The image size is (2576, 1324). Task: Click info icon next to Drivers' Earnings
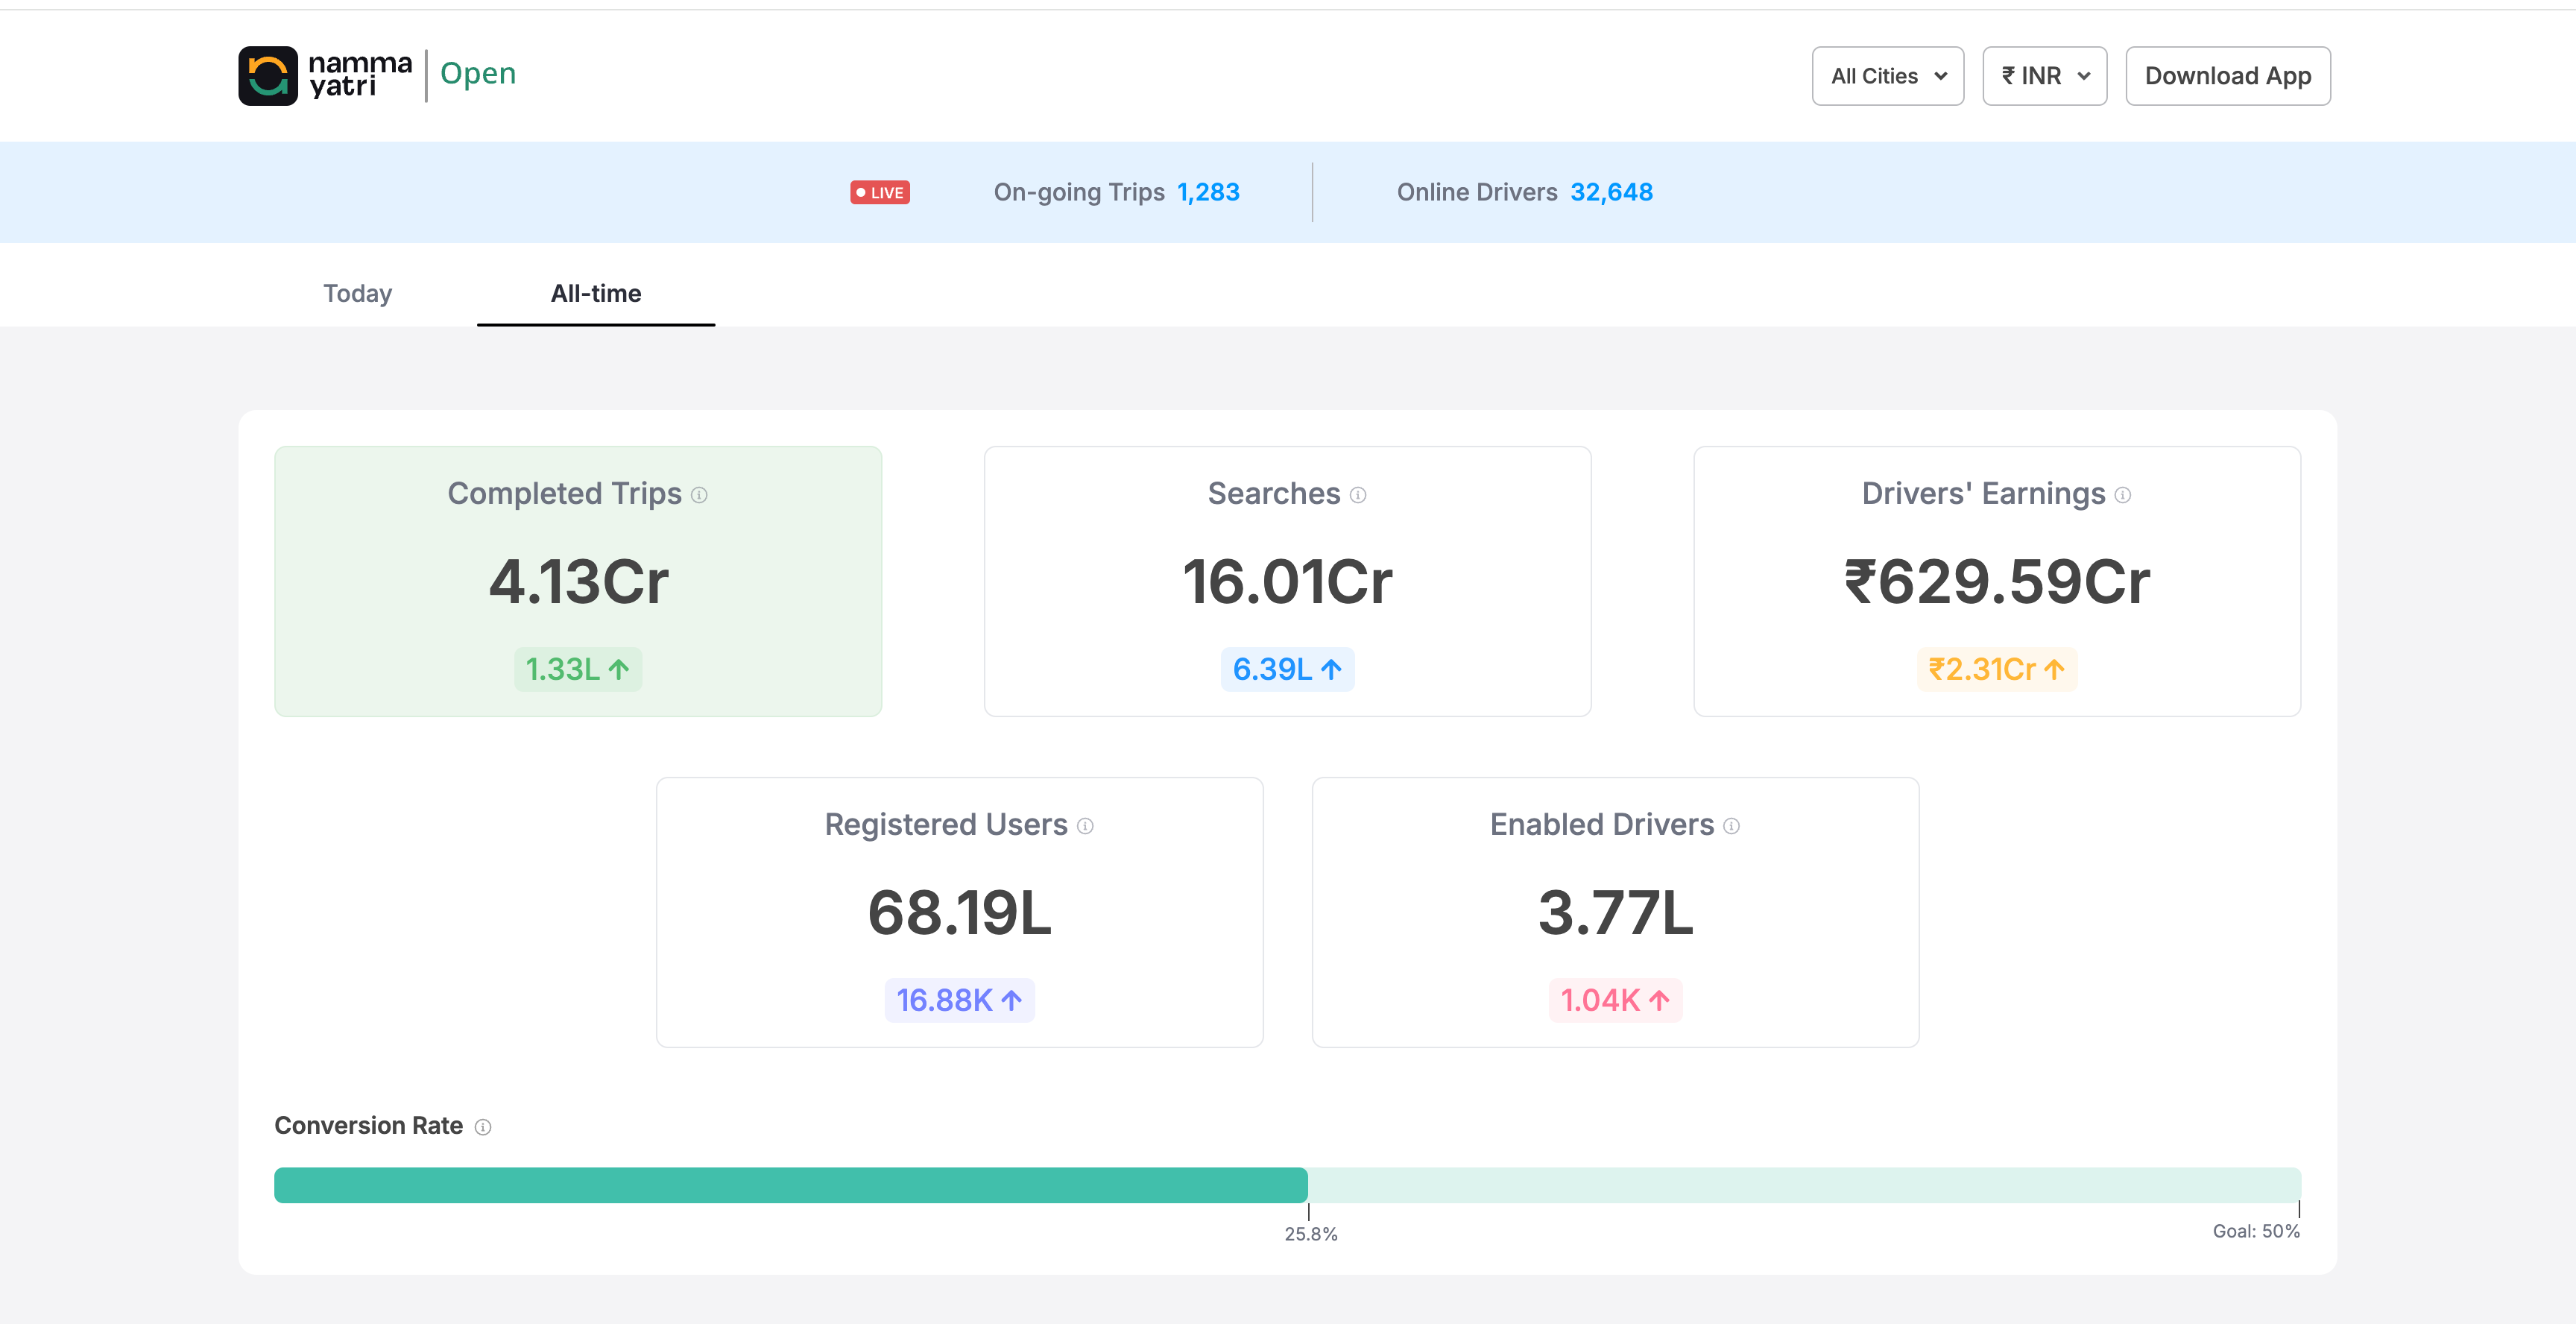pyautogui.click(x=2123, y=495)
